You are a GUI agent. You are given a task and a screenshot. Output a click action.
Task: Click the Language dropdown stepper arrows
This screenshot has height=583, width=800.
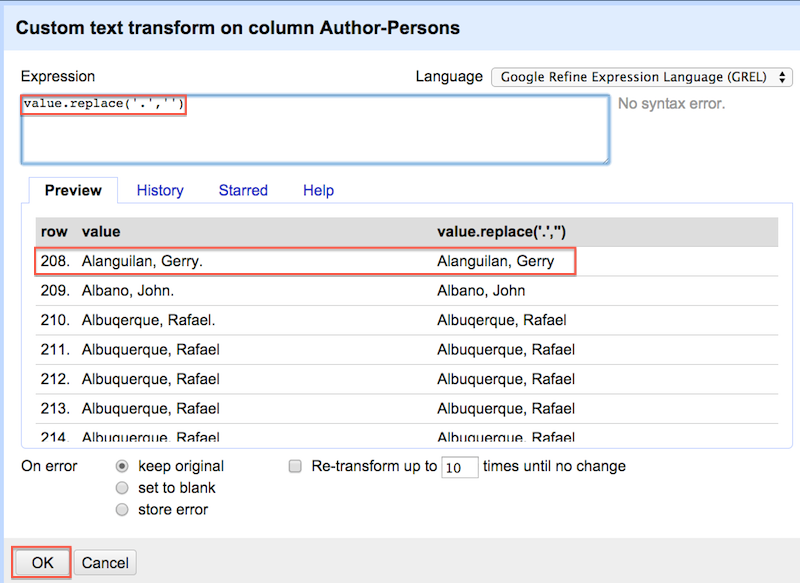point(782,78)
